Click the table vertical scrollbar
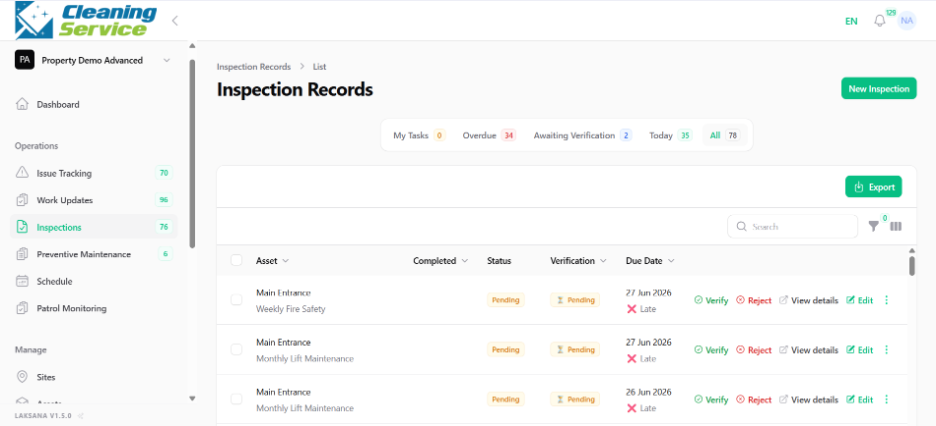This screenshot has height=426, width=936. click(912, 265)
